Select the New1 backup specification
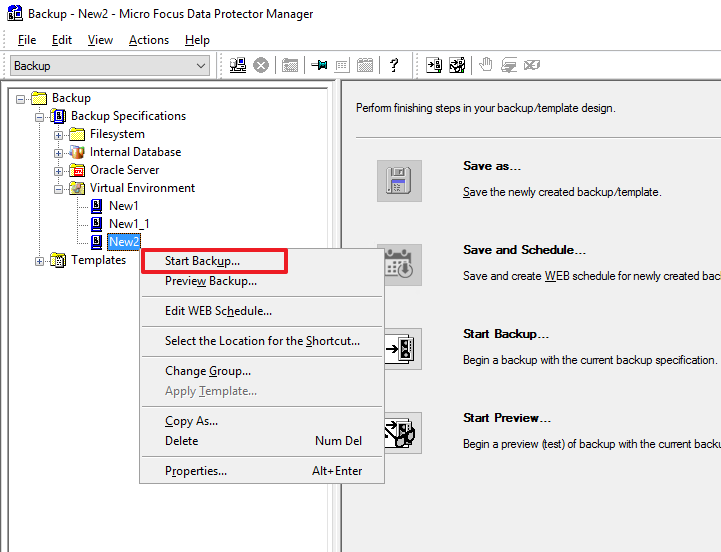 [x=123, y=206]
